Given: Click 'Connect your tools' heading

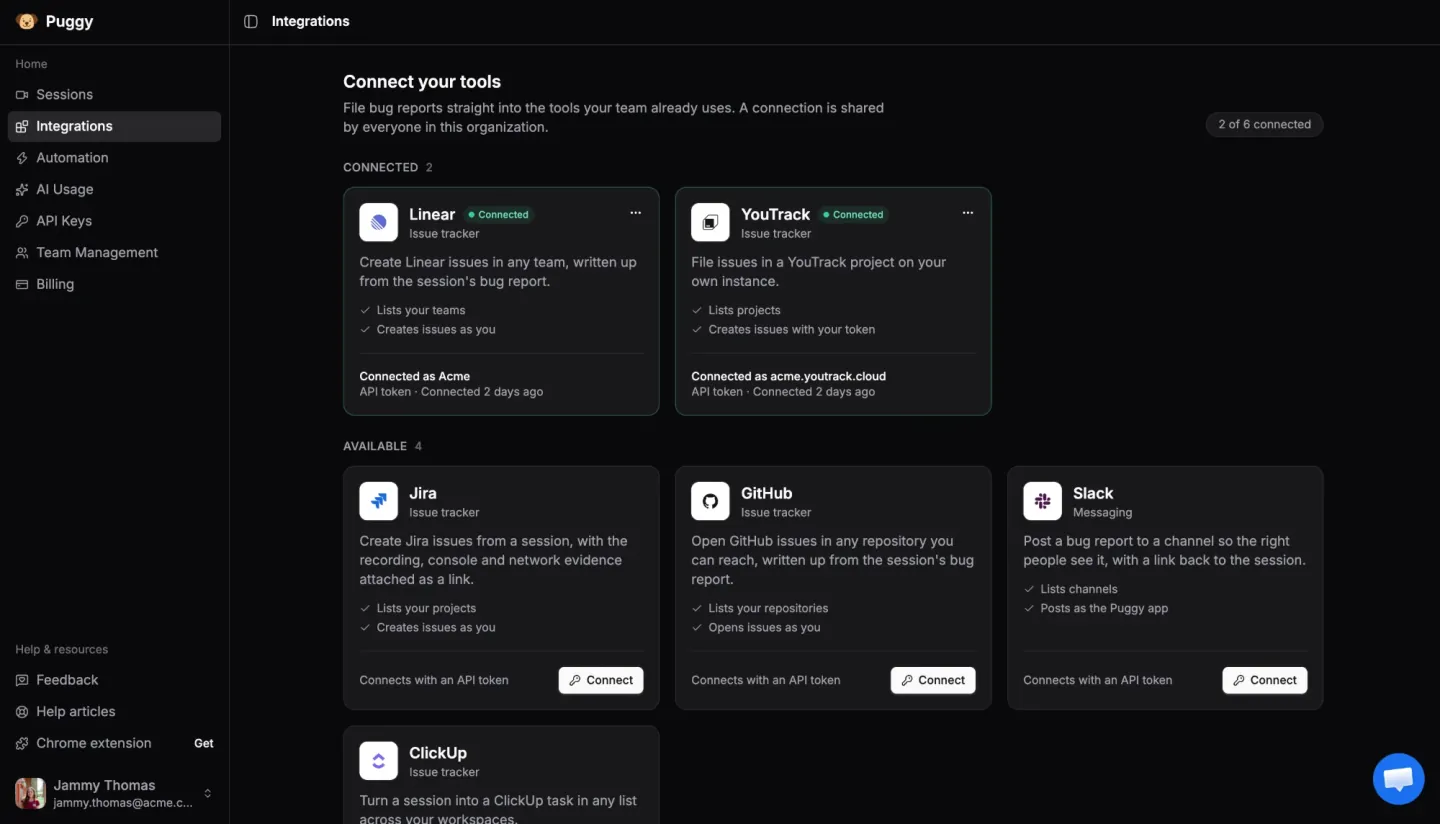Looking at the screenshot, I should 422,82.
